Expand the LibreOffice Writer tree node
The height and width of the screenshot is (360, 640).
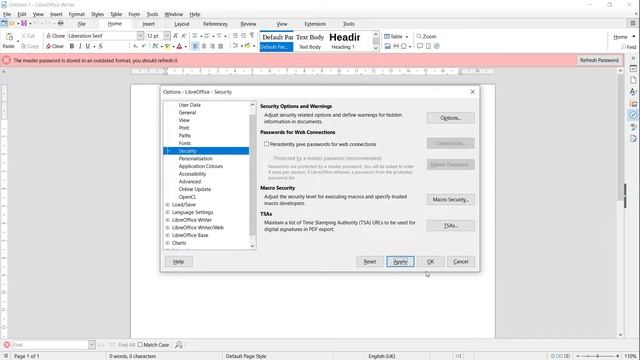(x=168, y=220)
